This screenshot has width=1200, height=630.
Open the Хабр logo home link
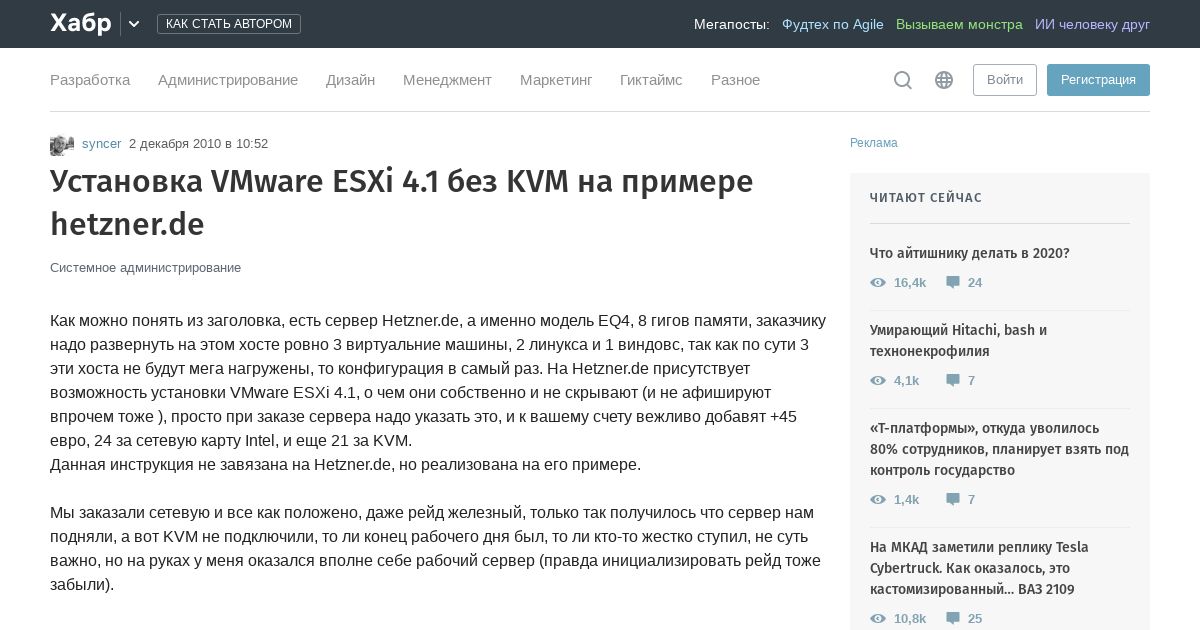click(81, 23)
